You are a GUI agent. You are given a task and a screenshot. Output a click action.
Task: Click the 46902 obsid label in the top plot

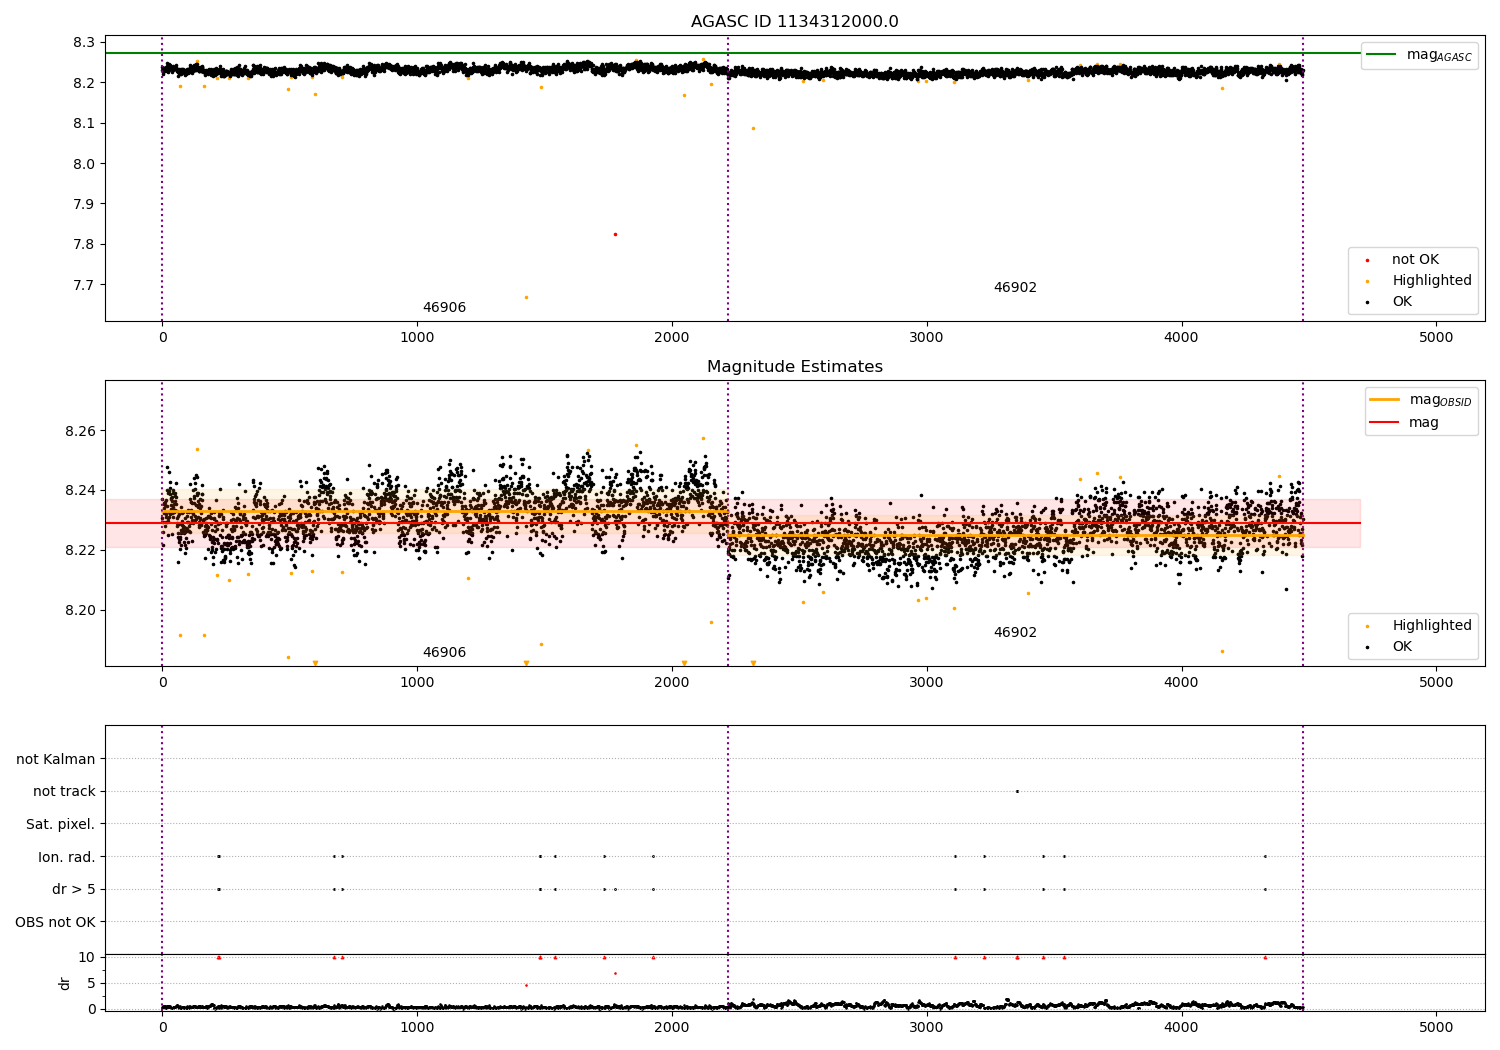point(1015,288)
